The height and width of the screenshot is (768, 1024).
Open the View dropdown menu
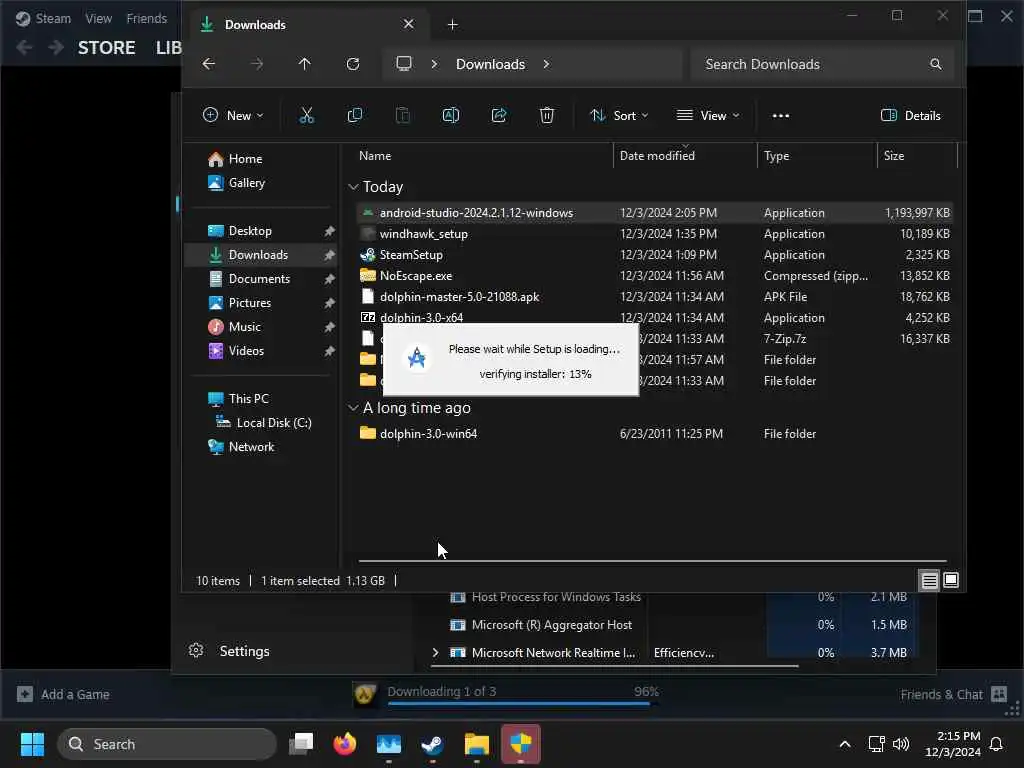708,116
